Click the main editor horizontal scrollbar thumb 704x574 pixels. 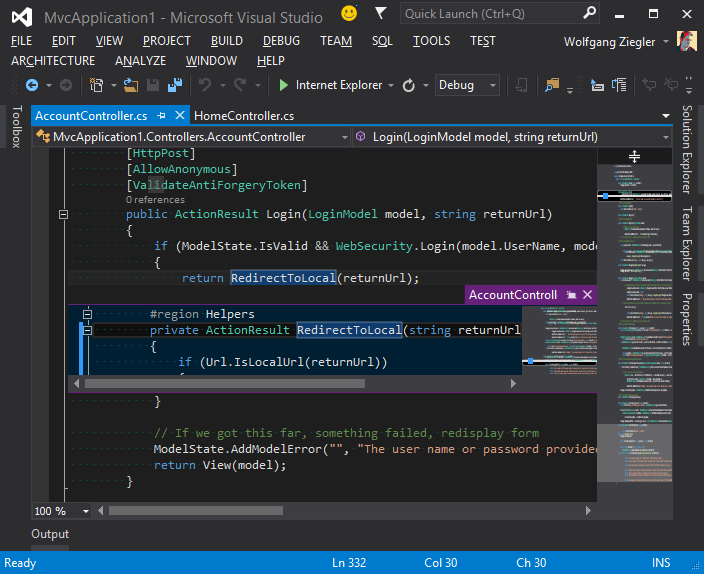tap(196, 511)
